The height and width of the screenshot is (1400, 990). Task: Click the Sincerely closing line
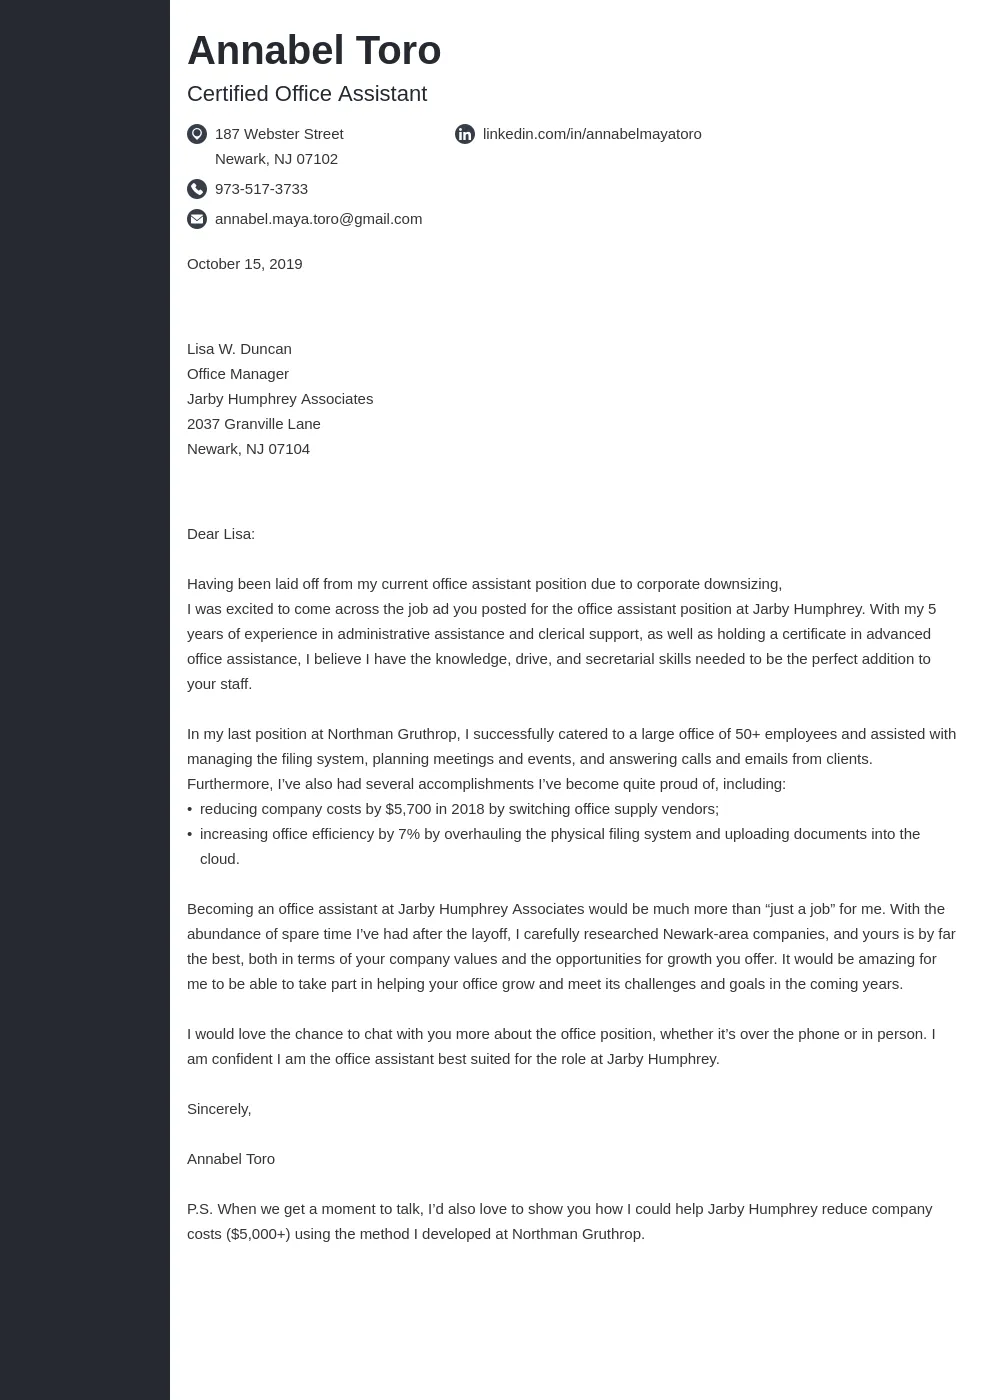click(219, 1109)
